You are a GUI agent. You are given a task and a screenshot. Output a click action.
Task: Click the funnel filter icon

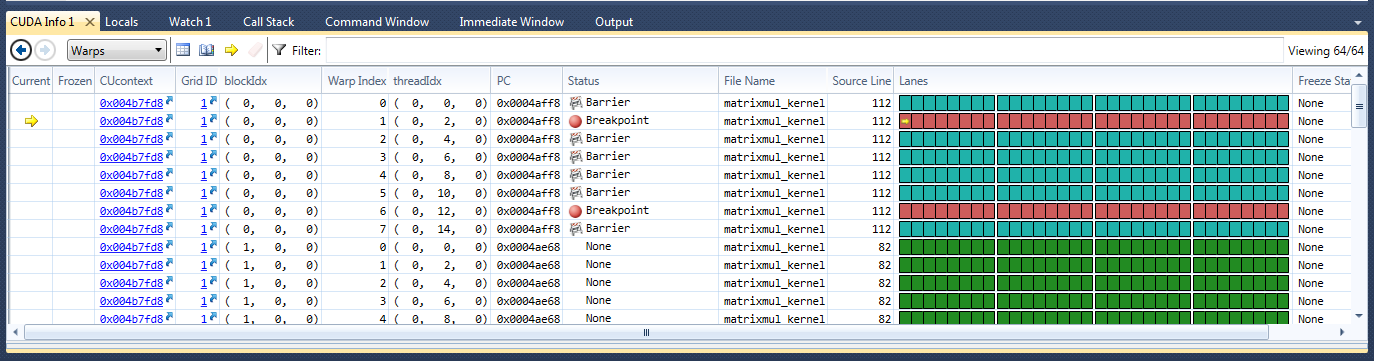(x=279, y=50)
